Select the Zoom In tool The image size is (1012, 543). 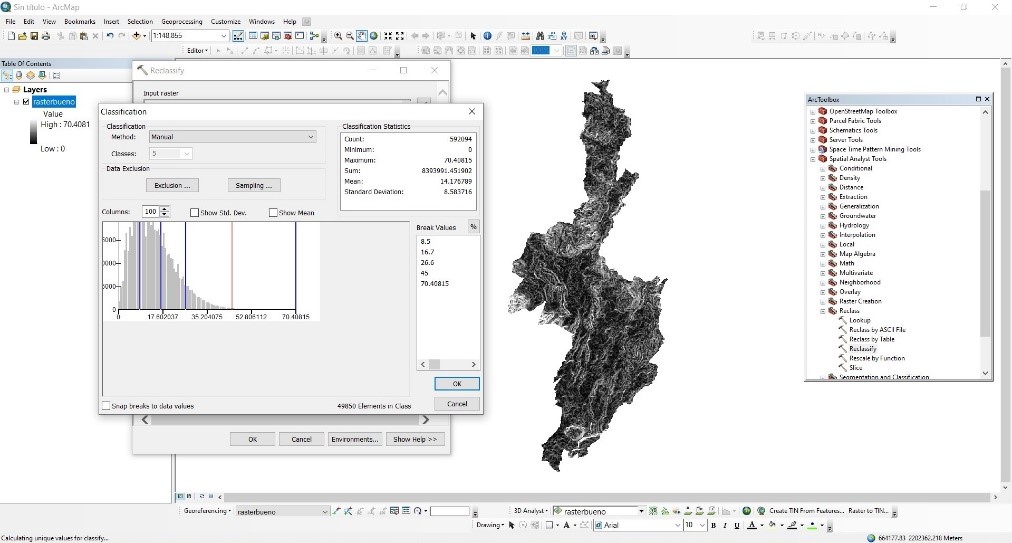(x=338, y=36)
